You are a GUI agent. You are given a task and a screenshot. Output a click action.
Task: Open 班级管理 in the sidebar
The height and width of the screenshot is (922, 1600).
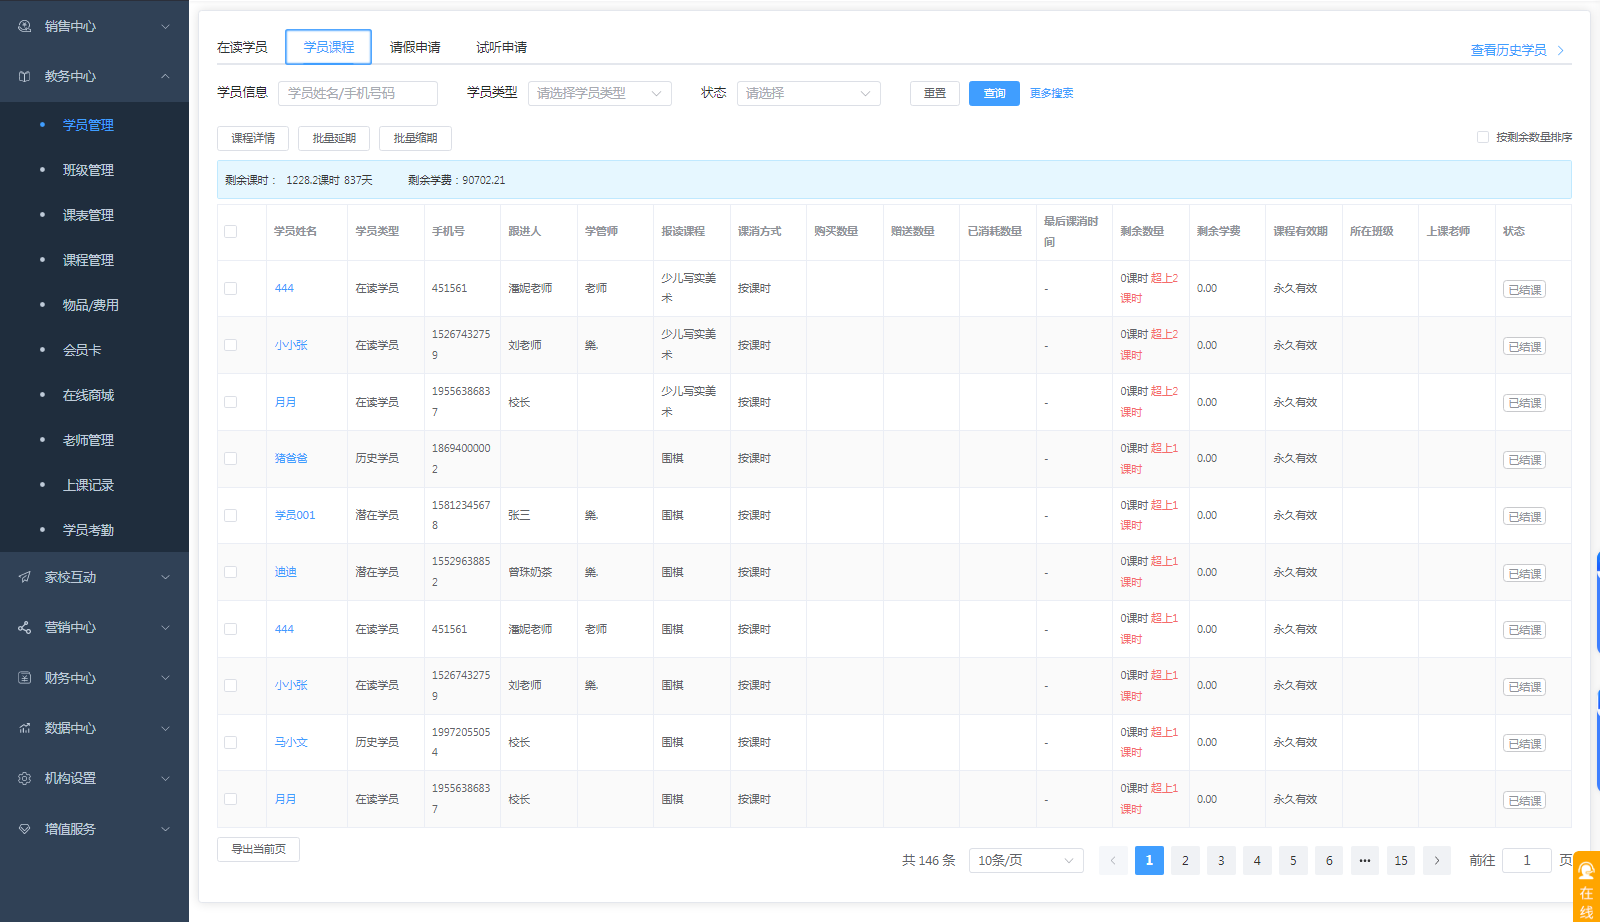click(x=88, y=170)
